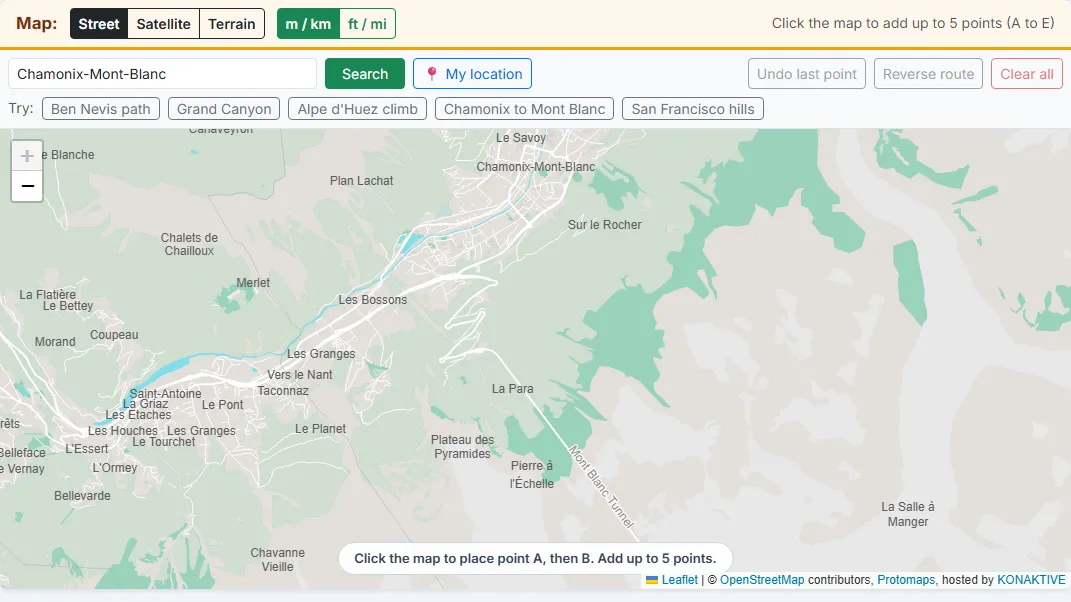This screenshot has width=1071, height=602.
Task: Switch map to Street view
Action: pos(98,24)
